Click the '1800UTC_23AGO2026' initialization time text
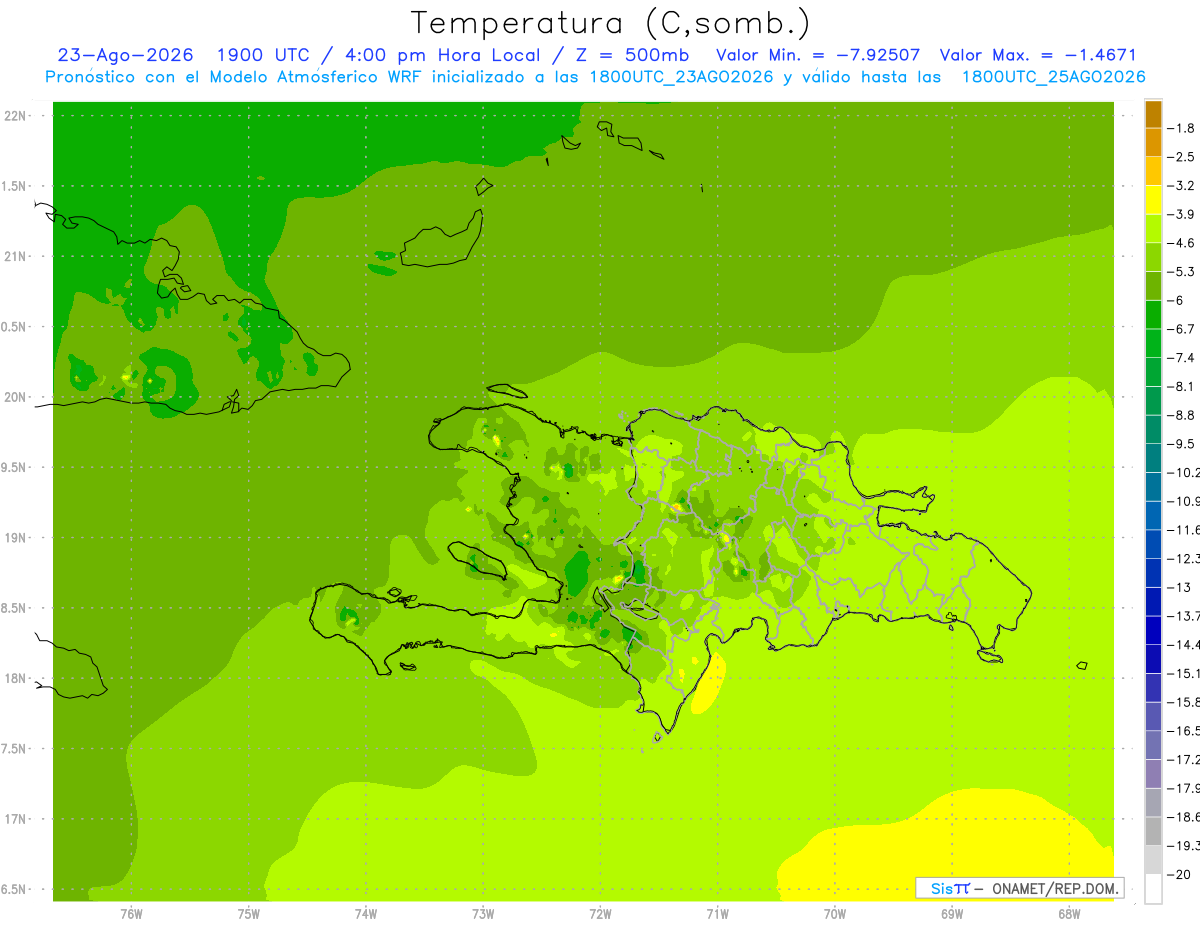Viewport: 1200px width, 927px height. 683,77
